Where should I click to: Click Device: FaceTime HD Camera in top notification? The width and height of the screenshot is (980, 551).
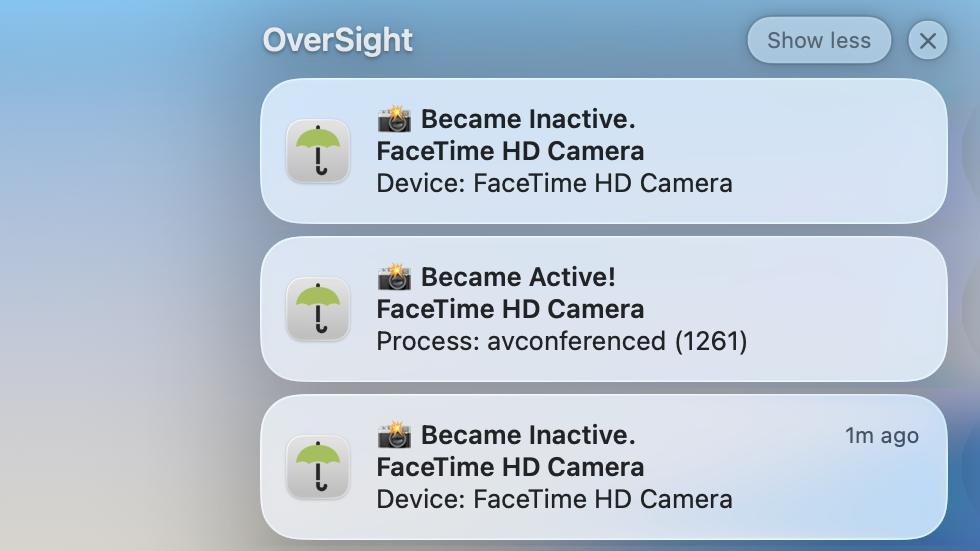pos(554,183)
